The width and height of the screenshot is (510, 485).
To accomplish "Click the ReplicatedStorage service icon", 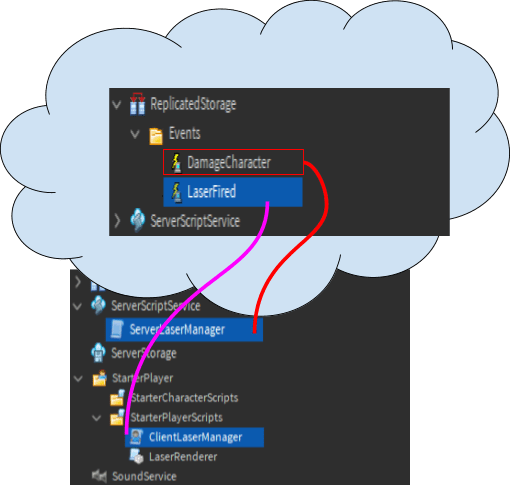I will [137, 104].
